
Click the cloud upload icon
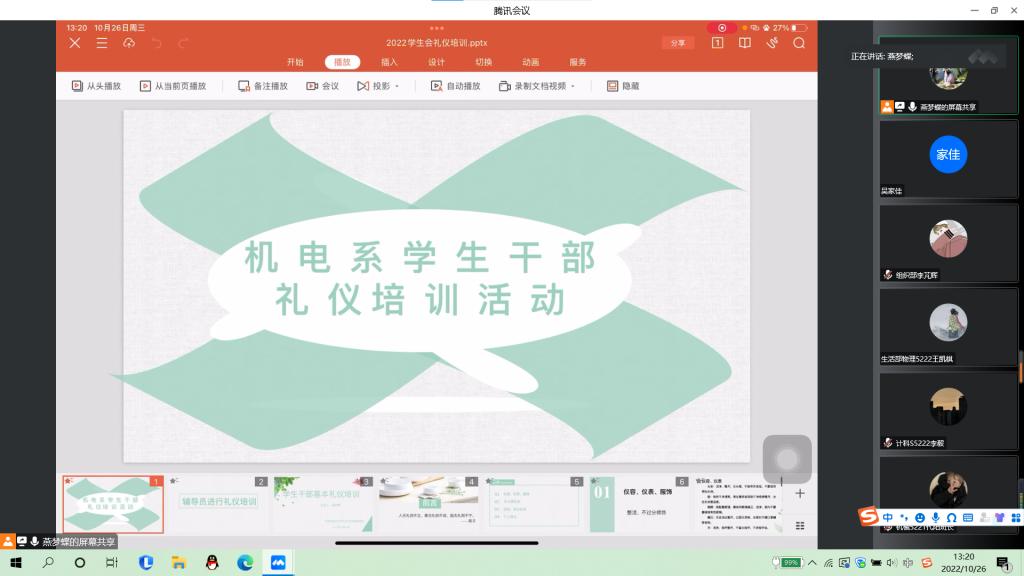pyautogui.click(x=129, y=43)
